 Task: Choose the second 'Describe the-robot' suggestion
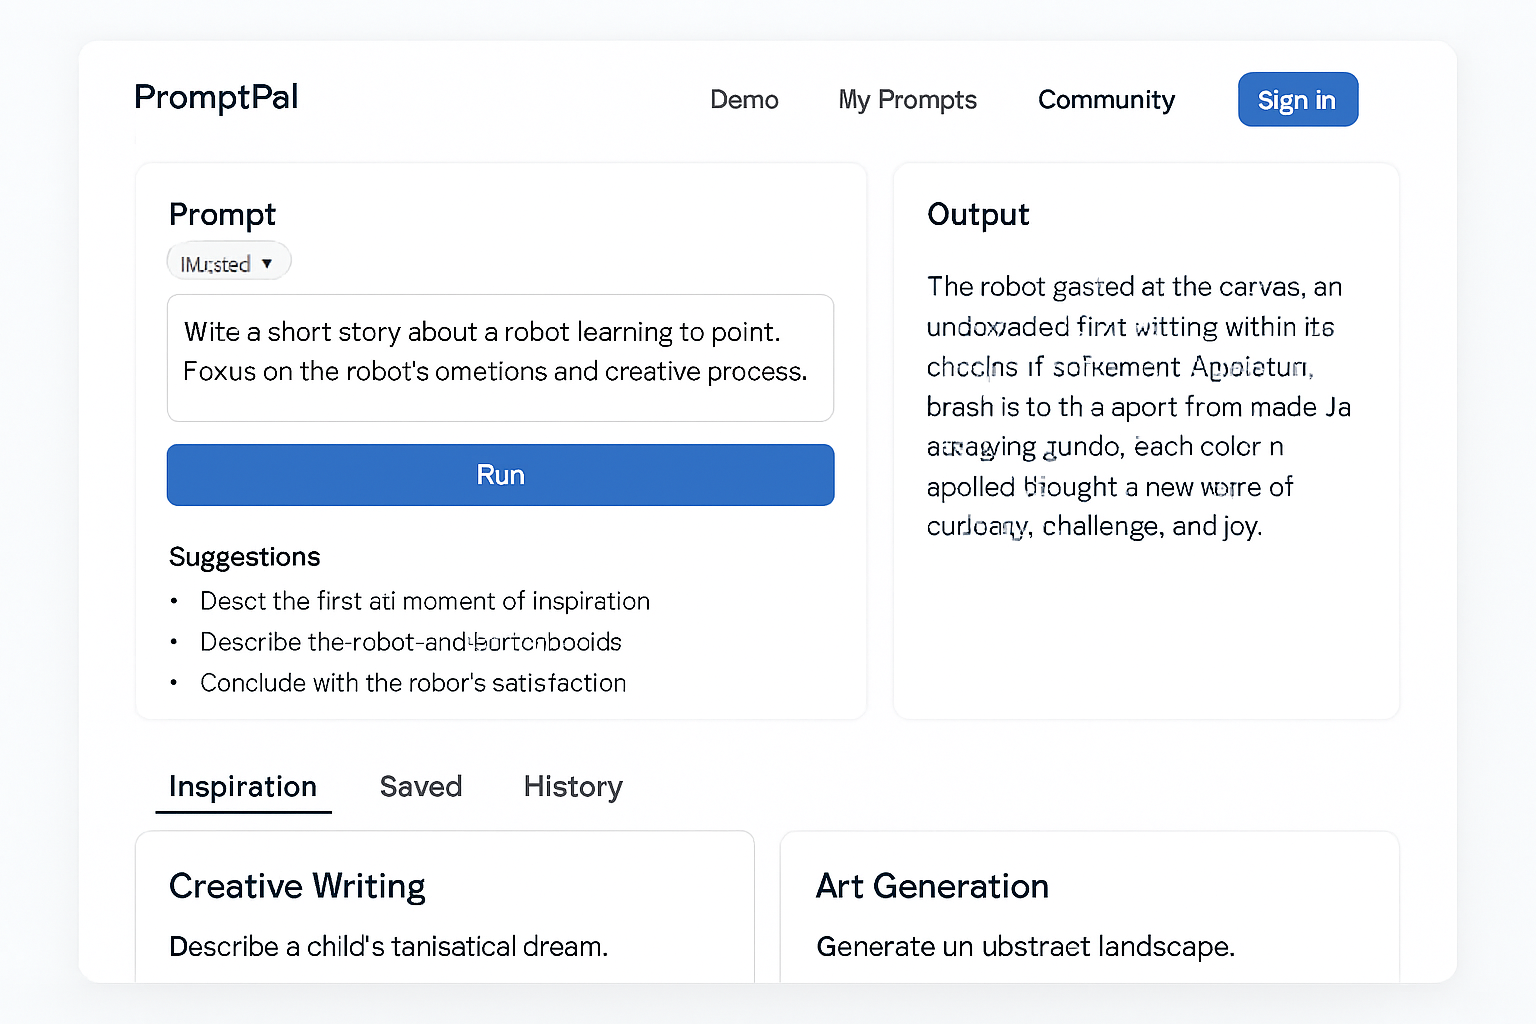point(411,642)
